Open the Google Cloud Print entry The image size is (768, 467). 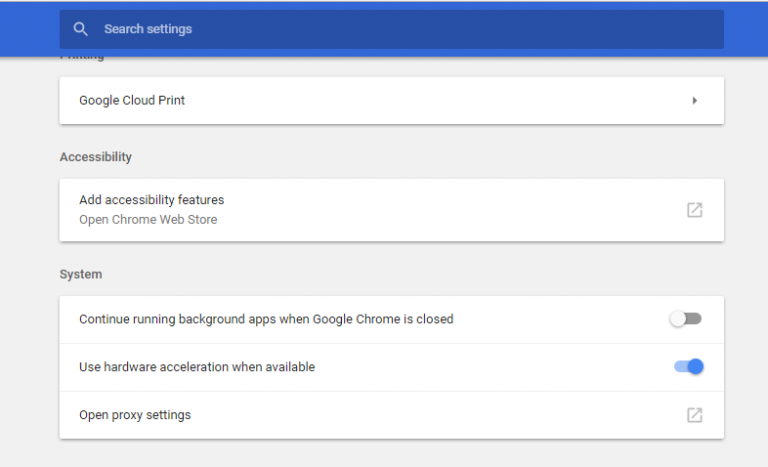point(132,100)
